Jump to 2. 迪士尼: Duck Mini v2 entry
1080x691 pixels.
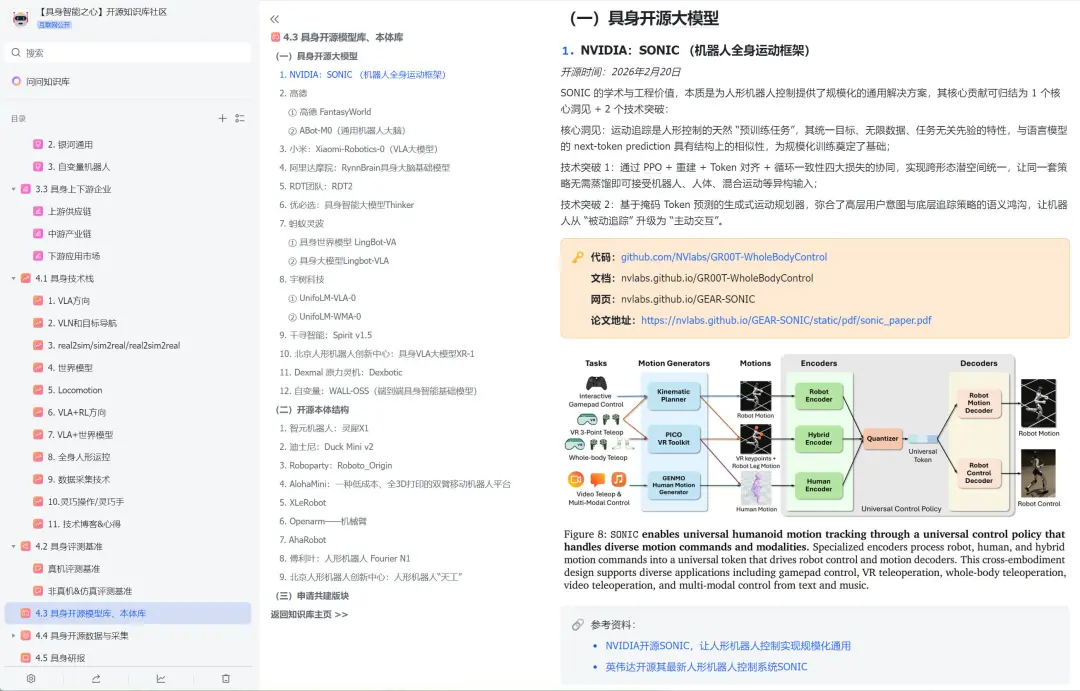(x=326, y=446)
